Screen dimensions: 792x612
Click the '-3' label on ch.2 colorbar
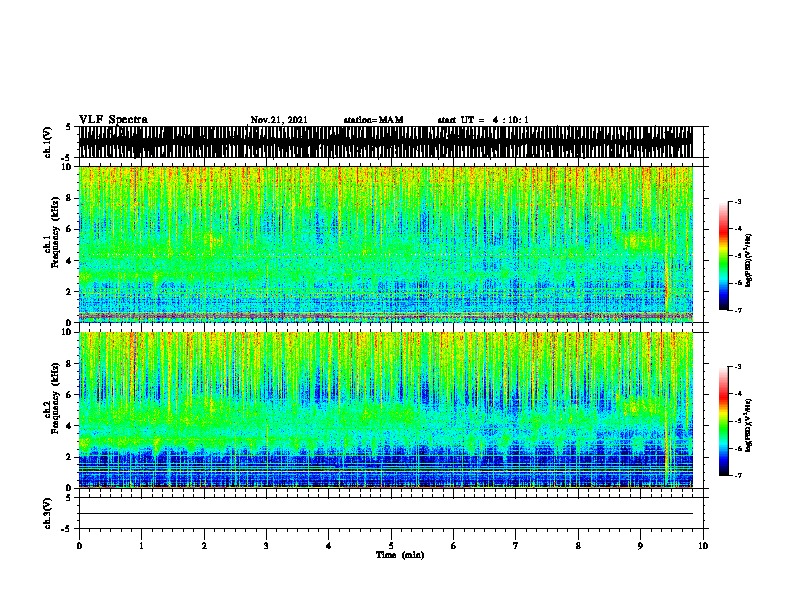point(738,367)
